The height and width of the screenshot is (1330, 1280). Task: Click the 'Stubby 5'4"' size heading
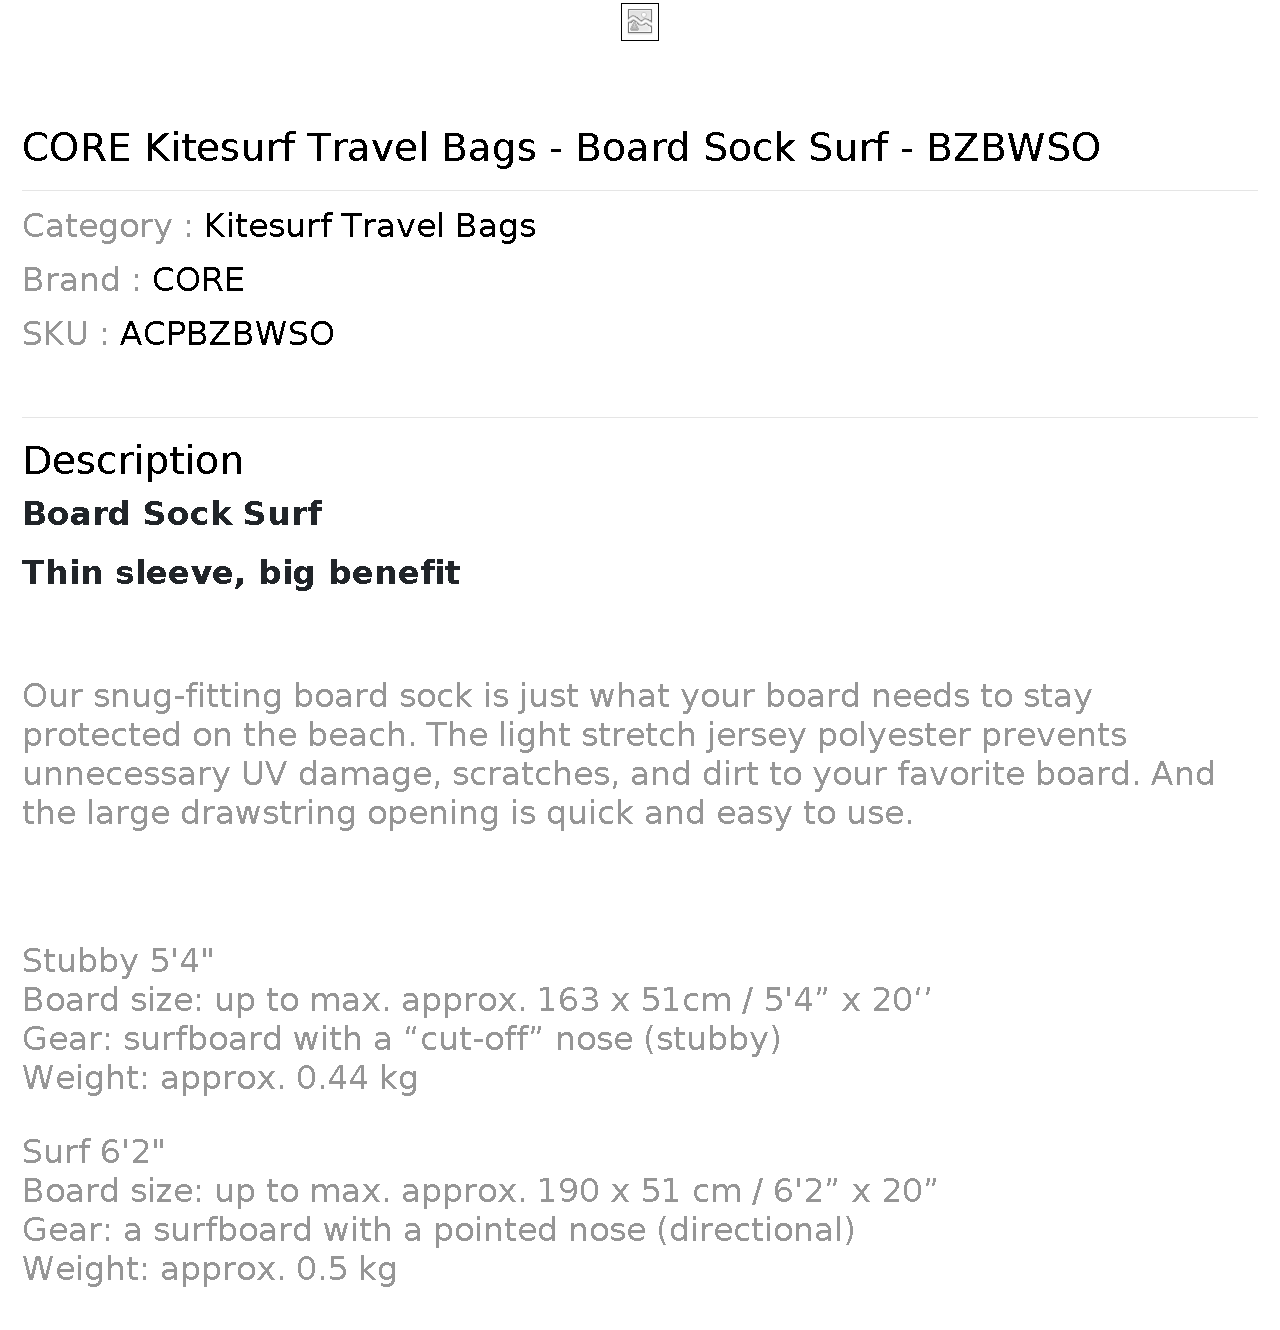pyautogui.click(x=118, y=961)
